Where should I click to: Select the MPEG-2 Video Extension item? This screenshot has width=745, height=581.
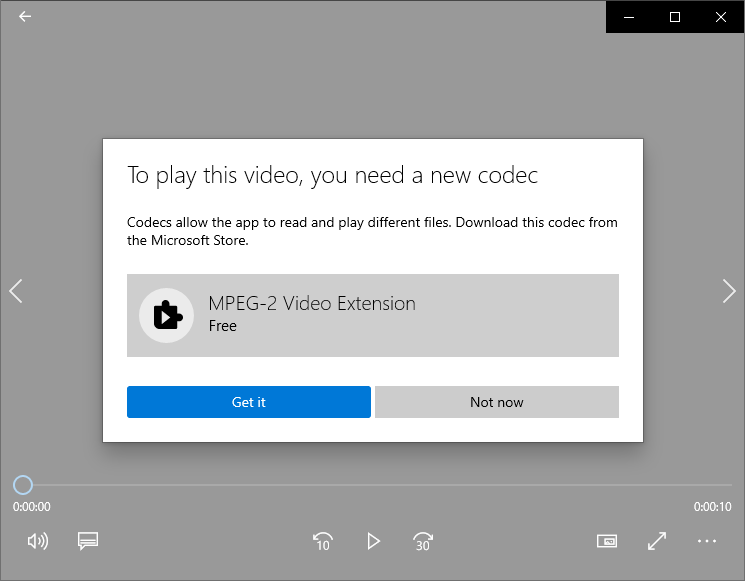point(372,315)
